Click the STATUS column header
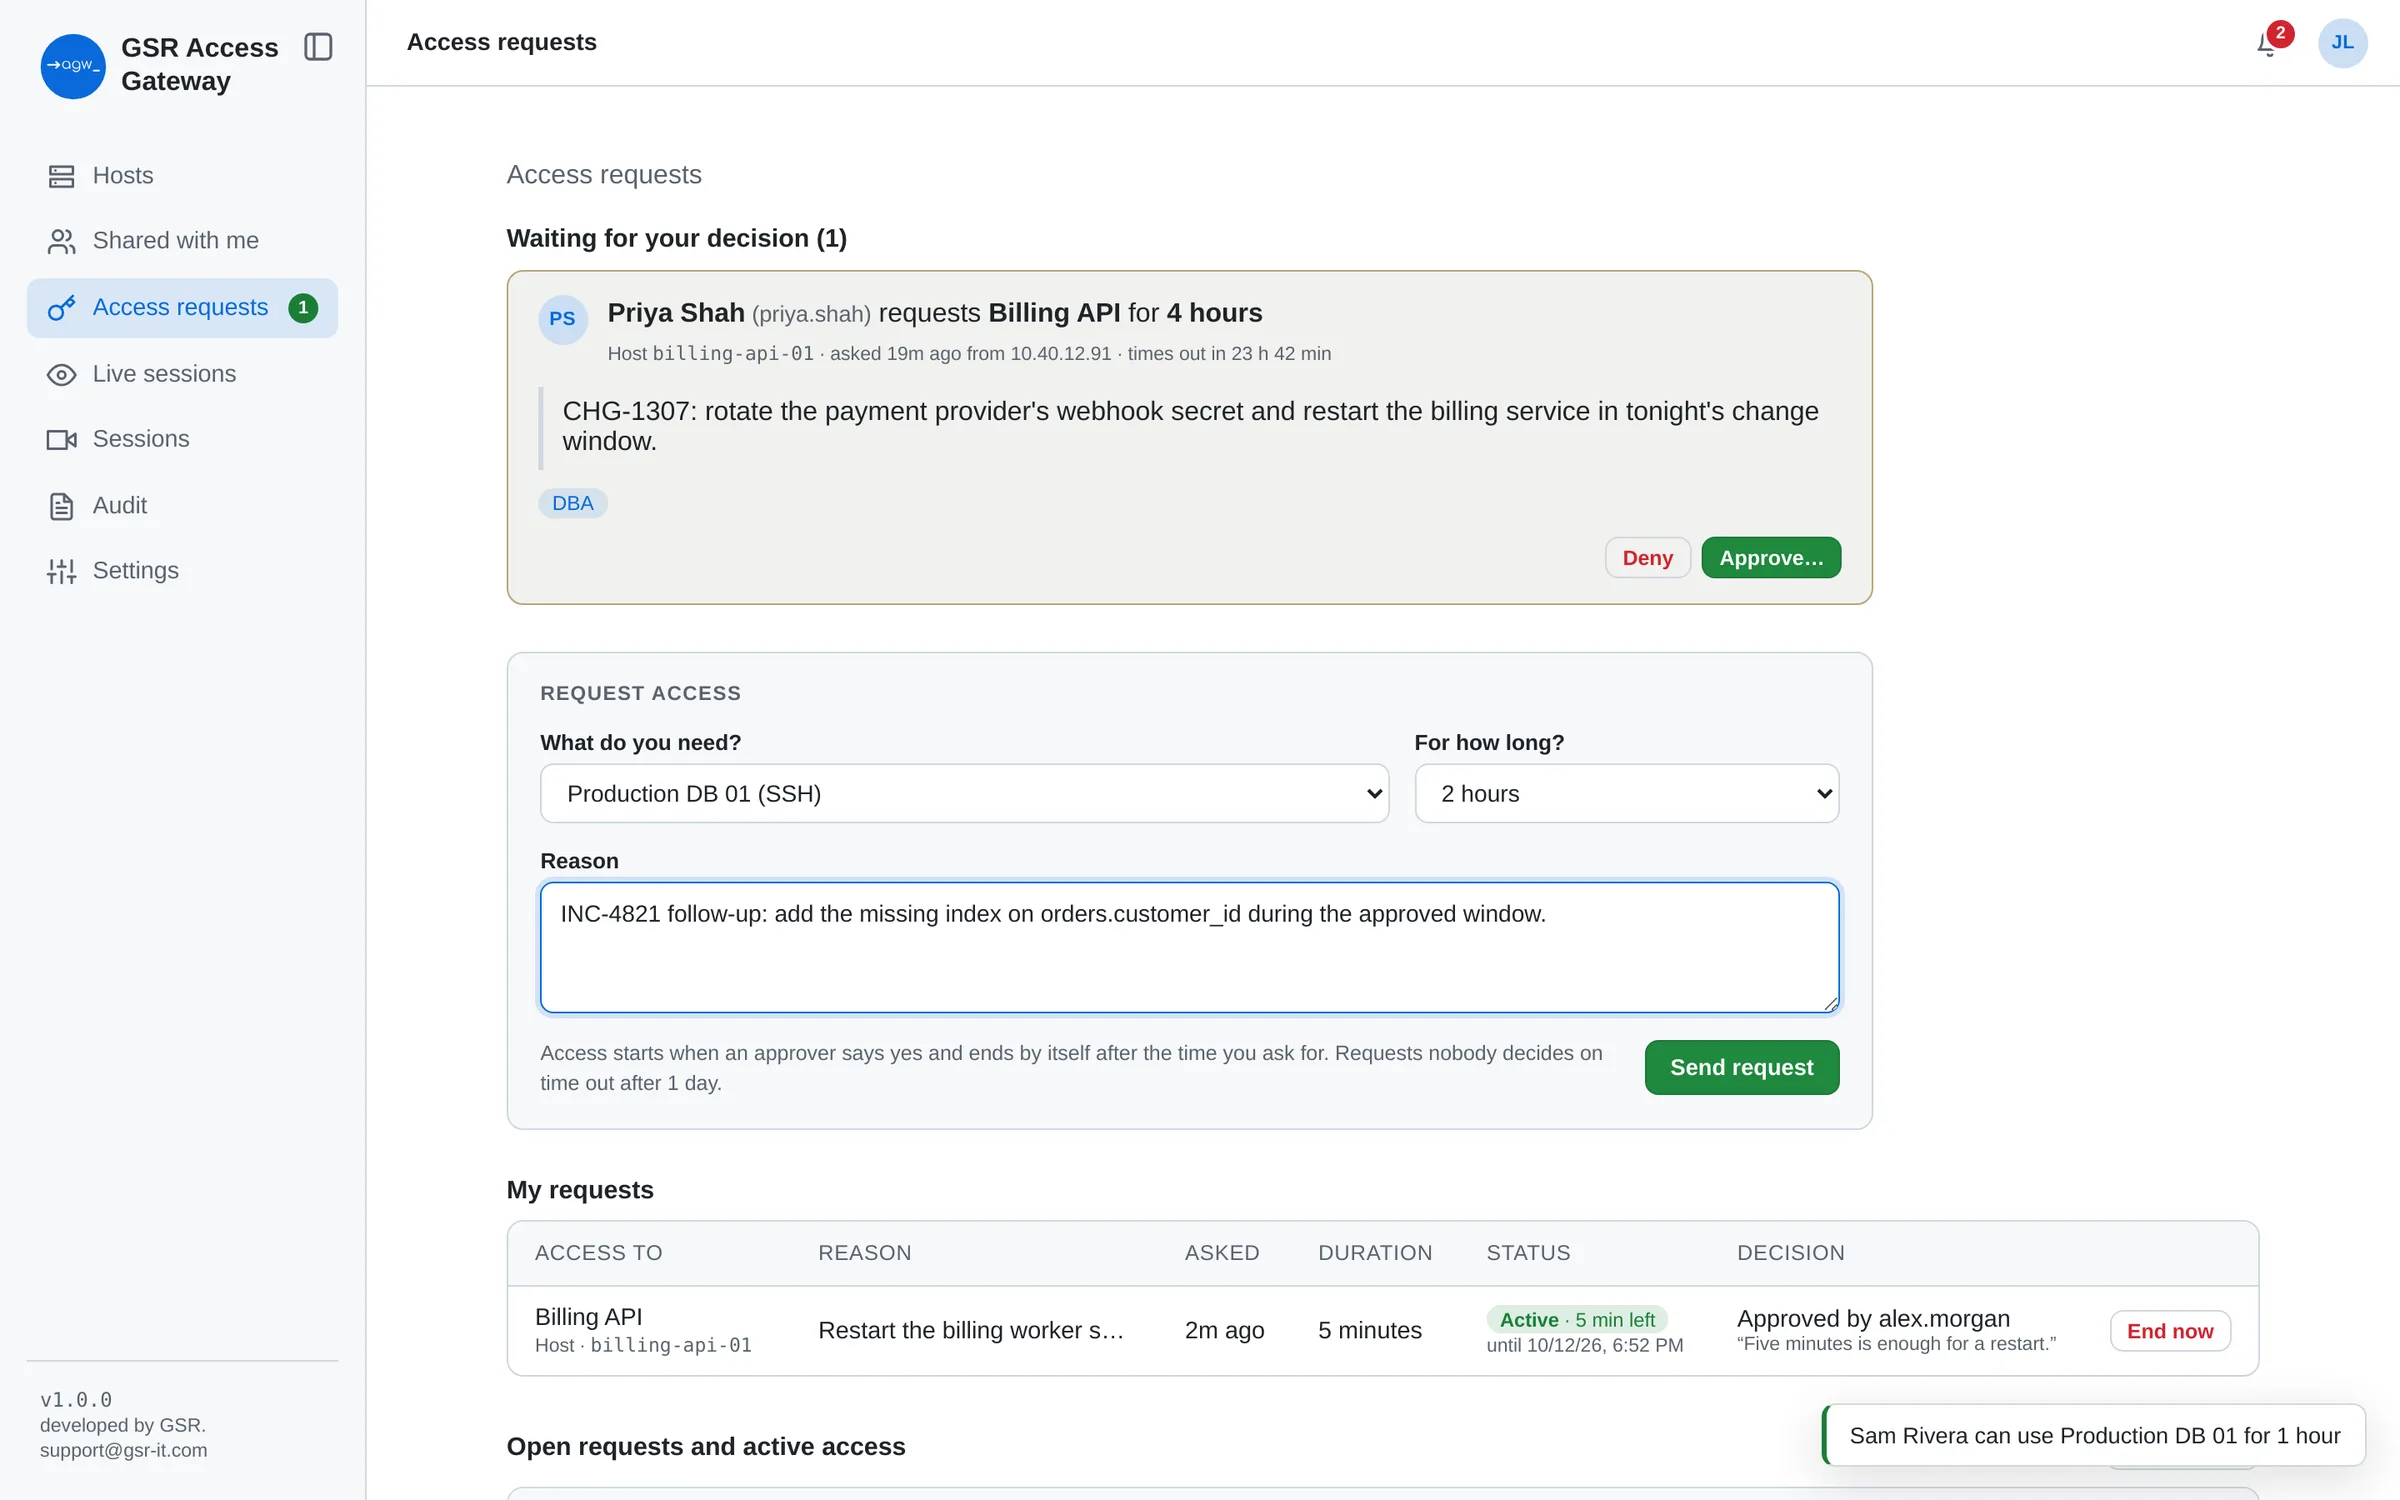Viewport: 2400px width, 1500px height. click(1528, 1253)
